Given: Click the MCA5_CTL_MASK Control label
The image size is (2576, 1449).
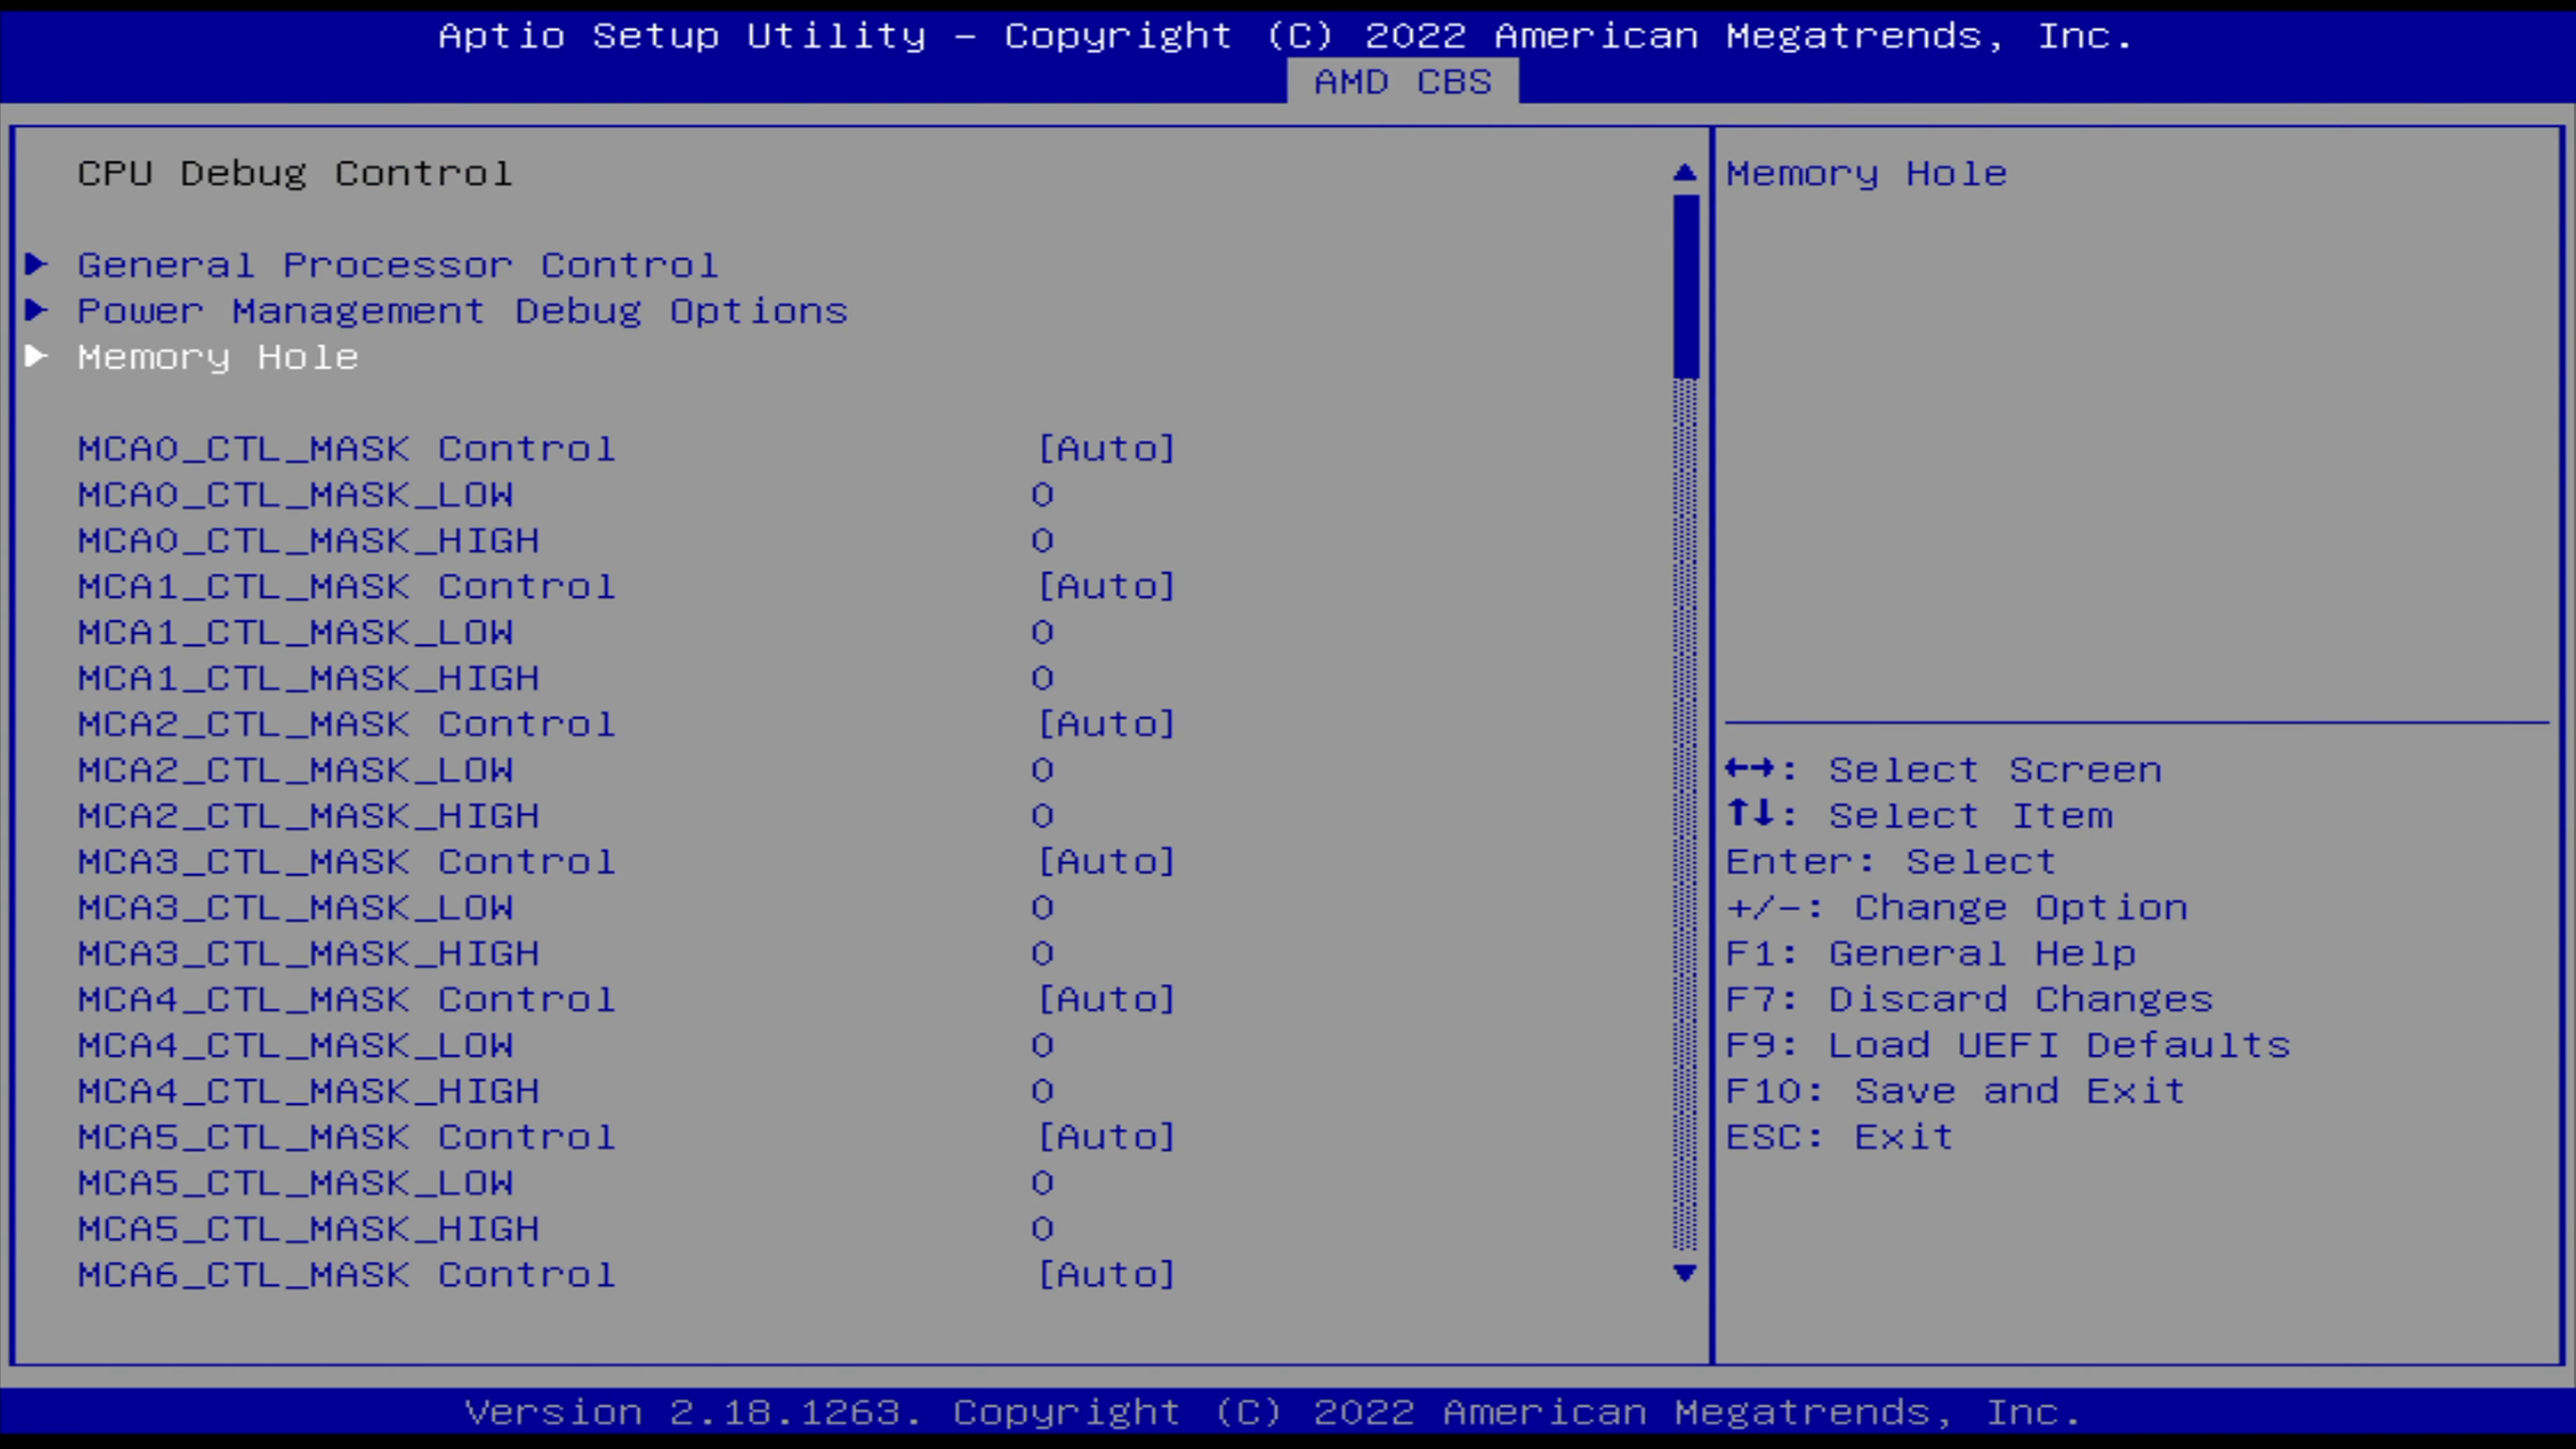Looking at the screenshot, I should point(347,1137).
